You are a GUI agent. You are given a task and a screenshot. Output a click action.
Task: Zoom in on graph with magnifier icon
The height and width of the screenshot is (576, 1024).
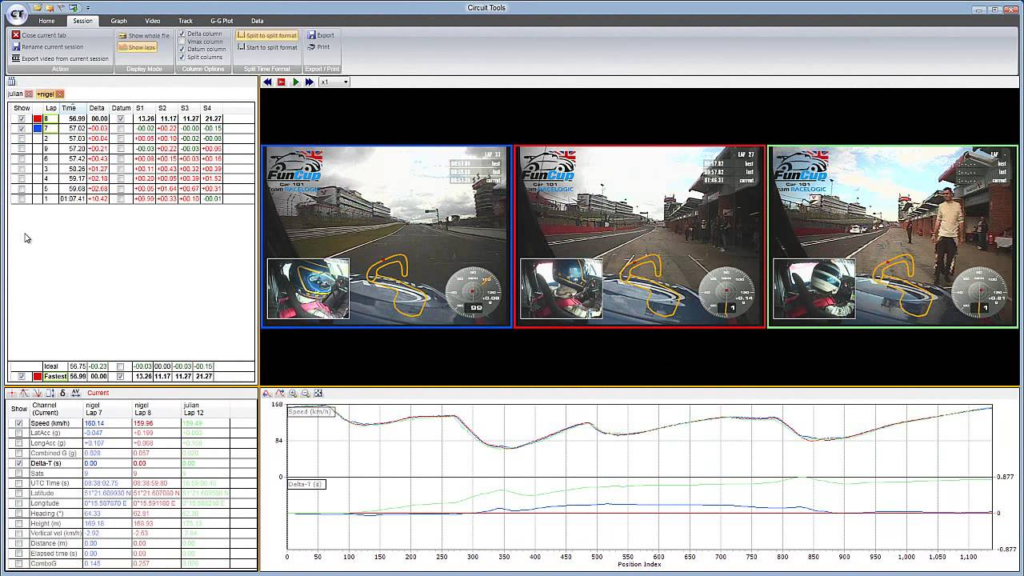click(x=293, y=393)
